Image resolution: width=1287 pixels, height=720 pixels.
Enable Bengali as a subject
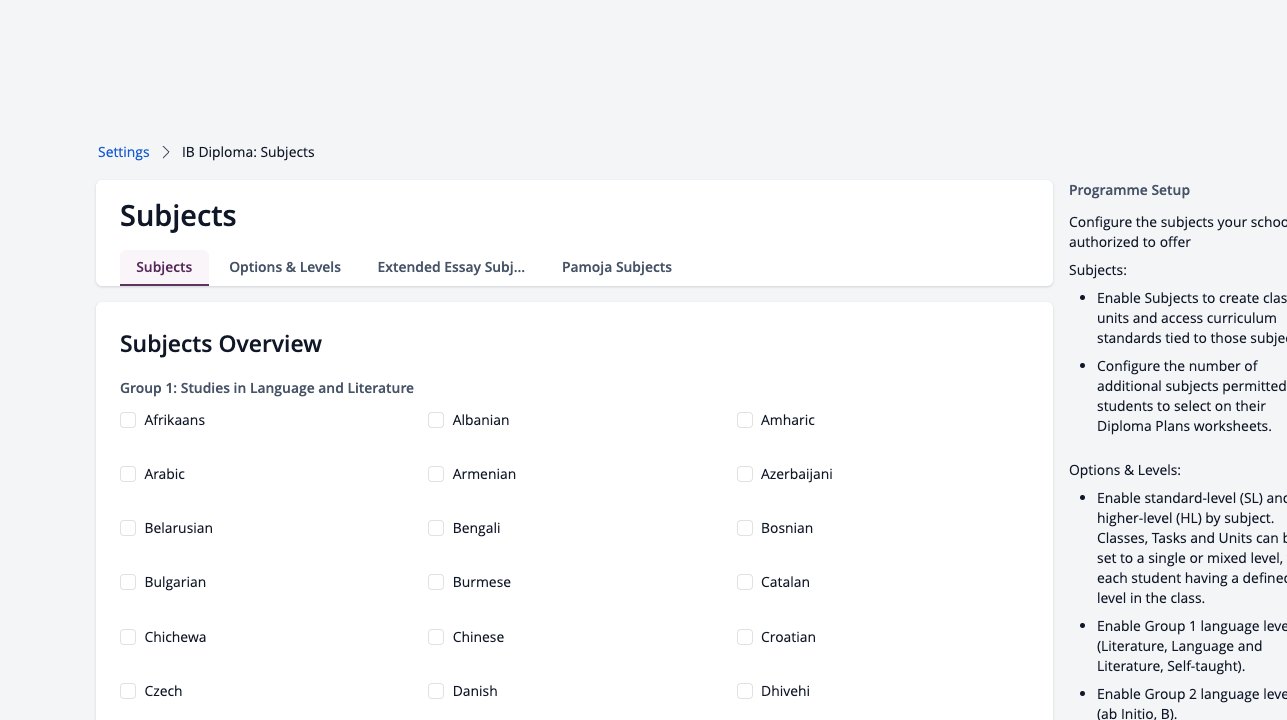click(436, 528)
